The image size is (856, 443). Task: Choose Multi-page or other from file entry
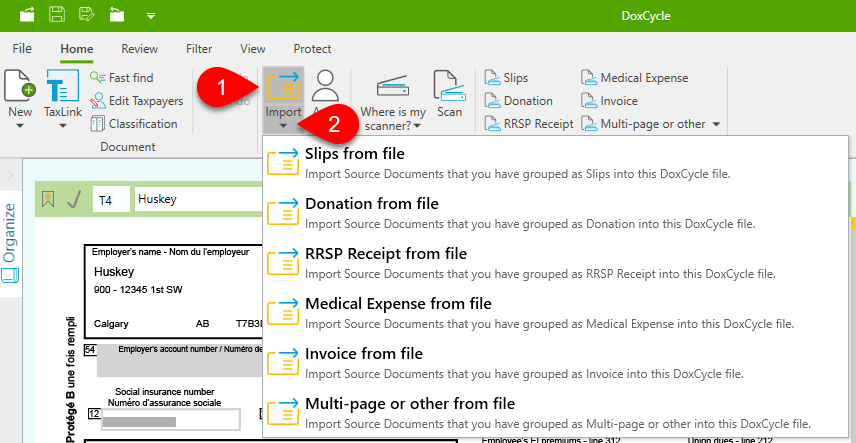[x=557, y=412]
